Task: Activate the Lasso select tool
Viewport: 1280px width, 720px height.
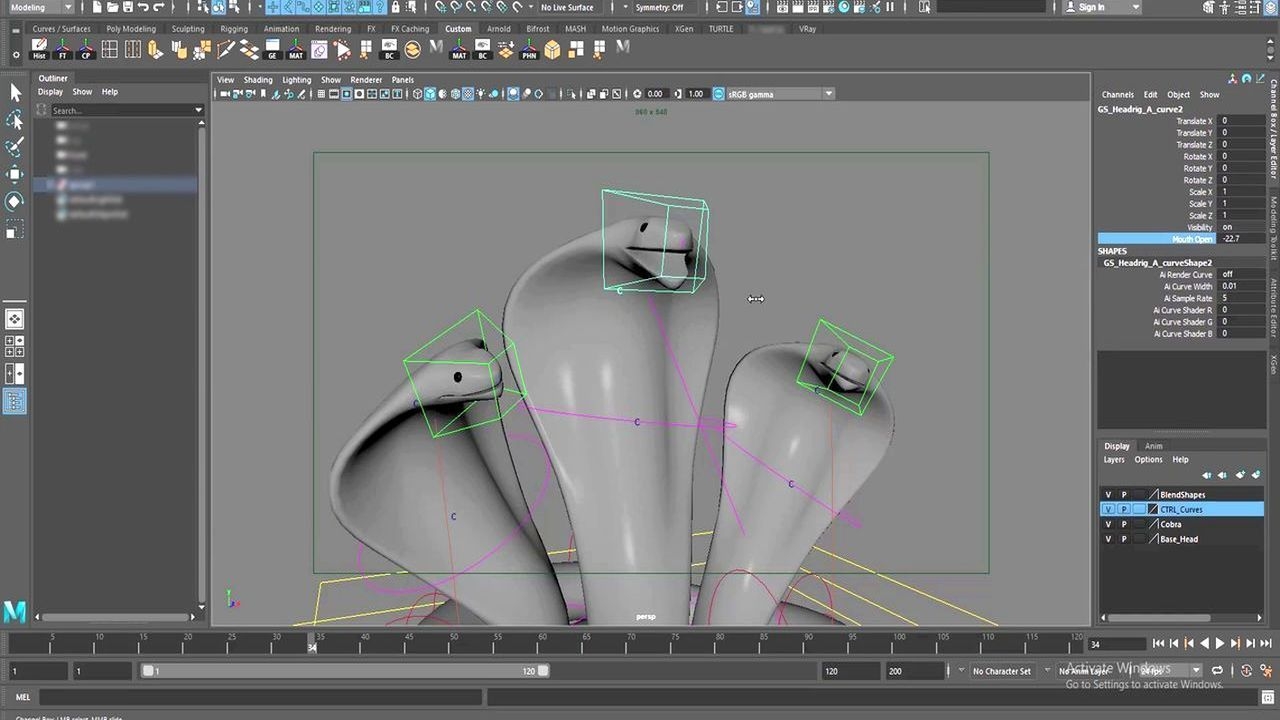Action: [x=15, y=120]
